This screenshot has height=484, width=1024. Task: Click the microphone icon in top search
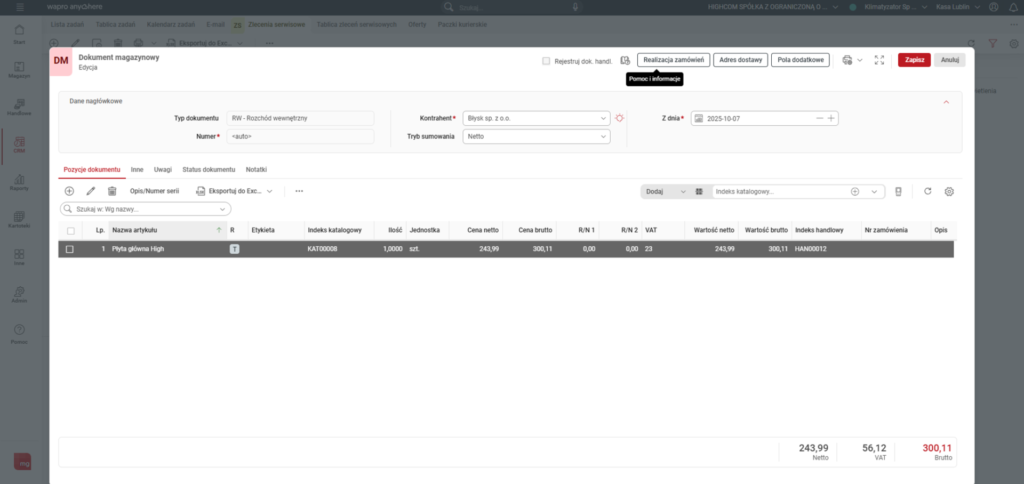pyautogui.click(x=575, y=7)
